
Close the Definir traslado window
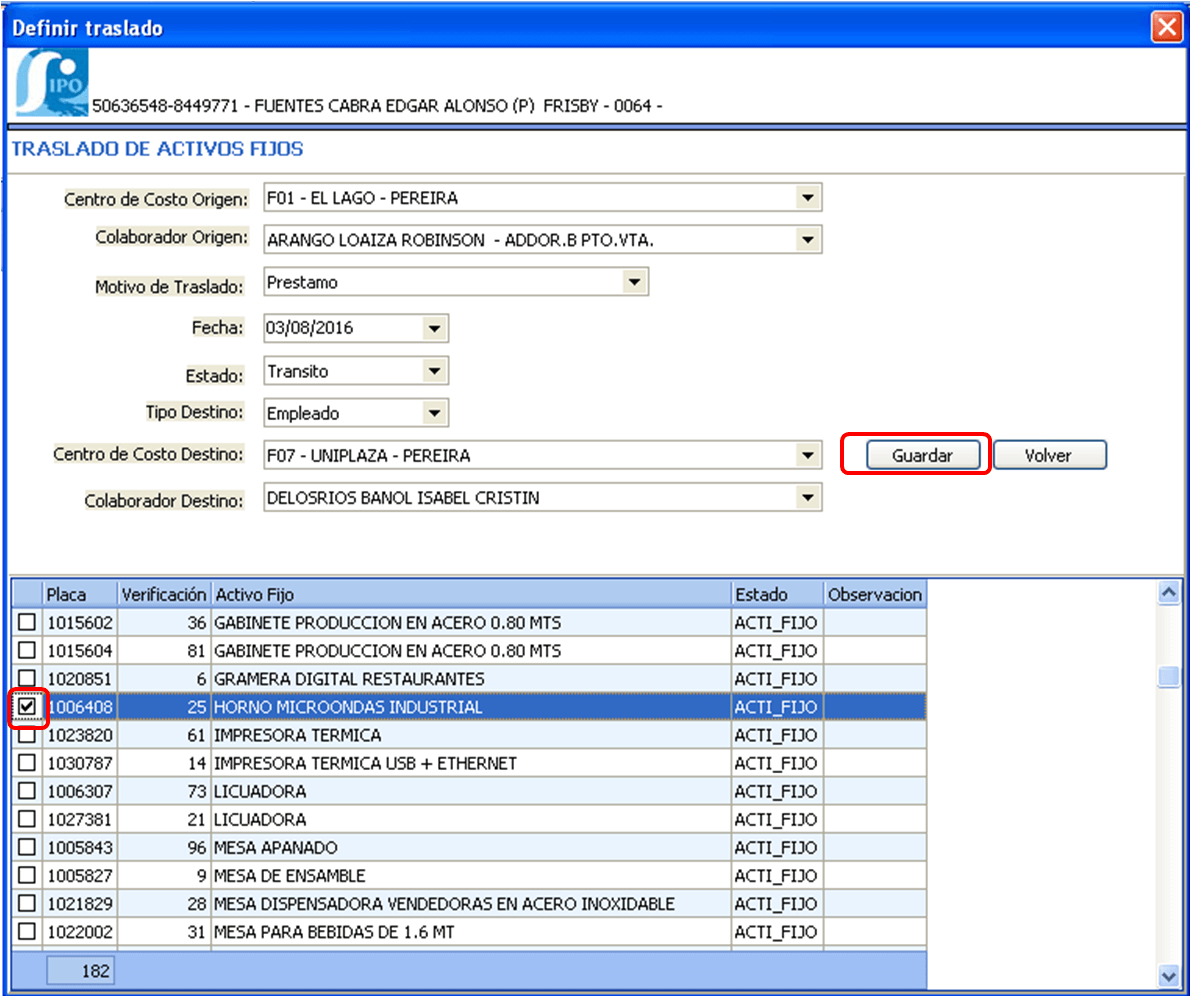(1166, 27)
